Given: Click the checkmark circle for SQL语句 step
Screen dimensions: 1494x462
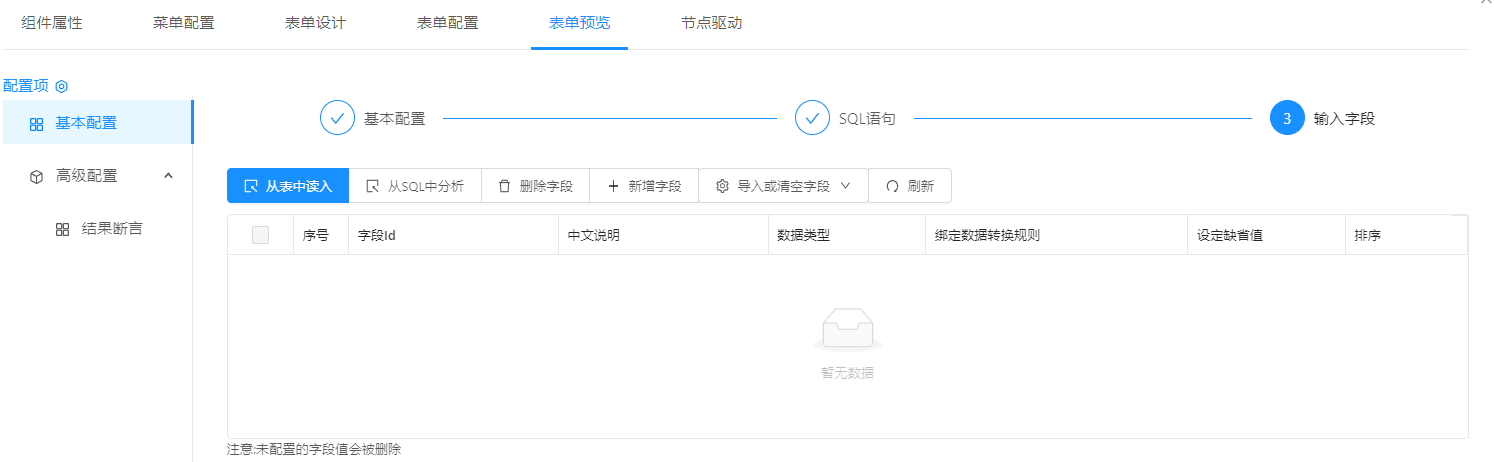Looking at the screenshot, I should click(812, 118).
